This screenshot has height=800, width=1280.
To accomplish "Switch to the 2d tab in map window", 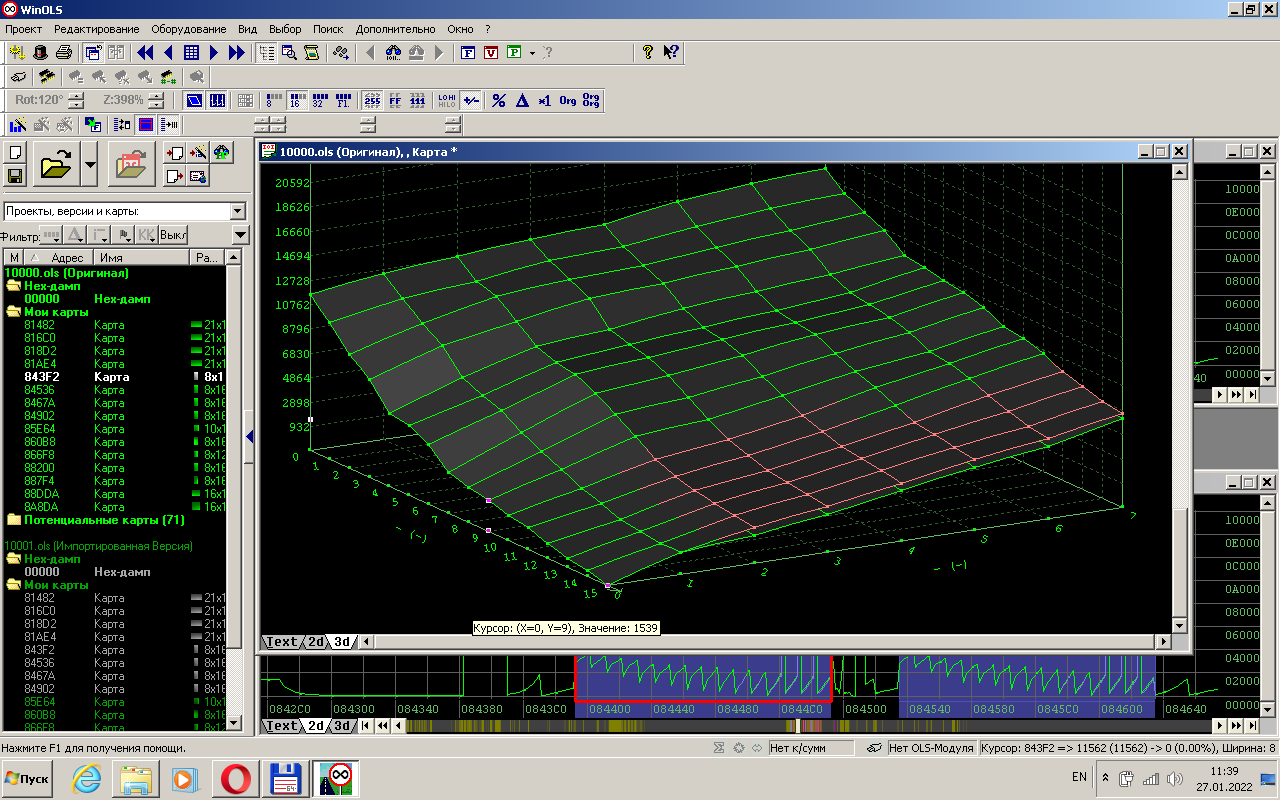I will pos(316,642).
